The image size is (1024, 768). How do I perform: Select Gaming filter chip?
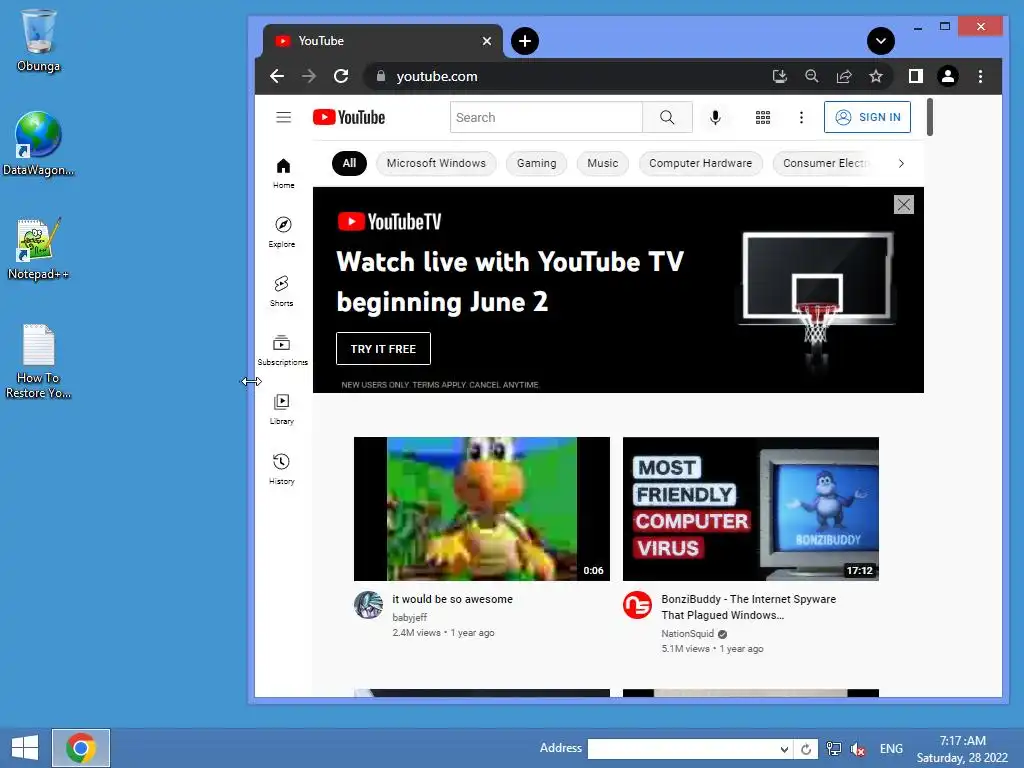(x=537, y=163)
